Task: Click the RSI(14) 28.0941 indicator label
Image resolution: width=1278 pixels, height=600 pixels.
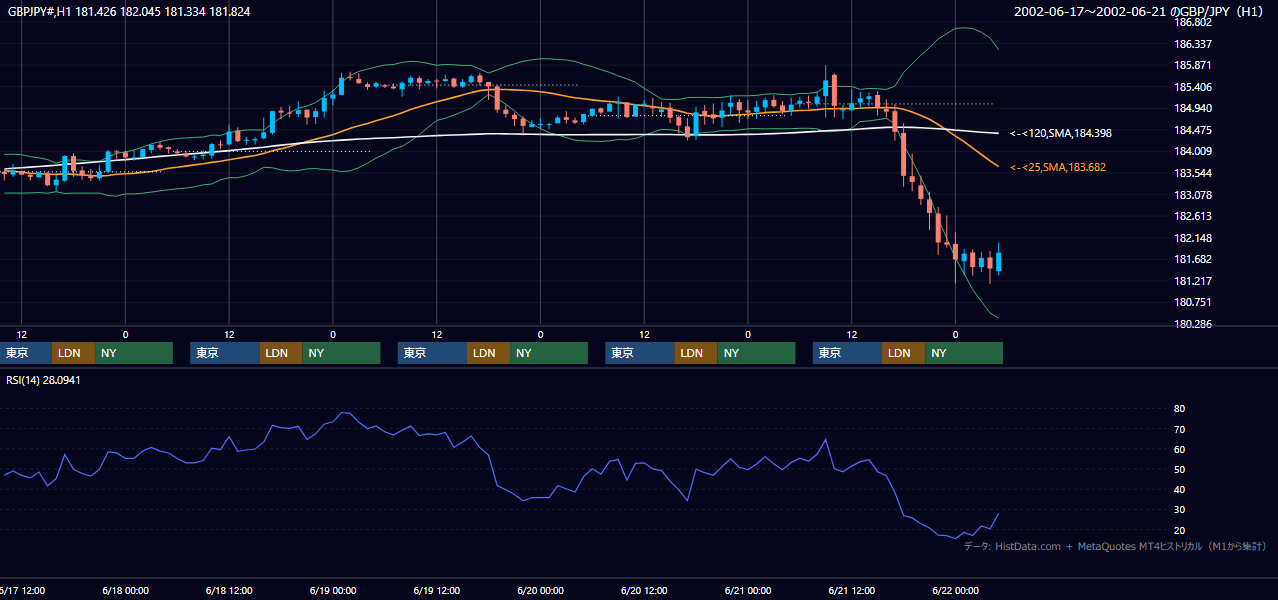Action: [43, 380]
